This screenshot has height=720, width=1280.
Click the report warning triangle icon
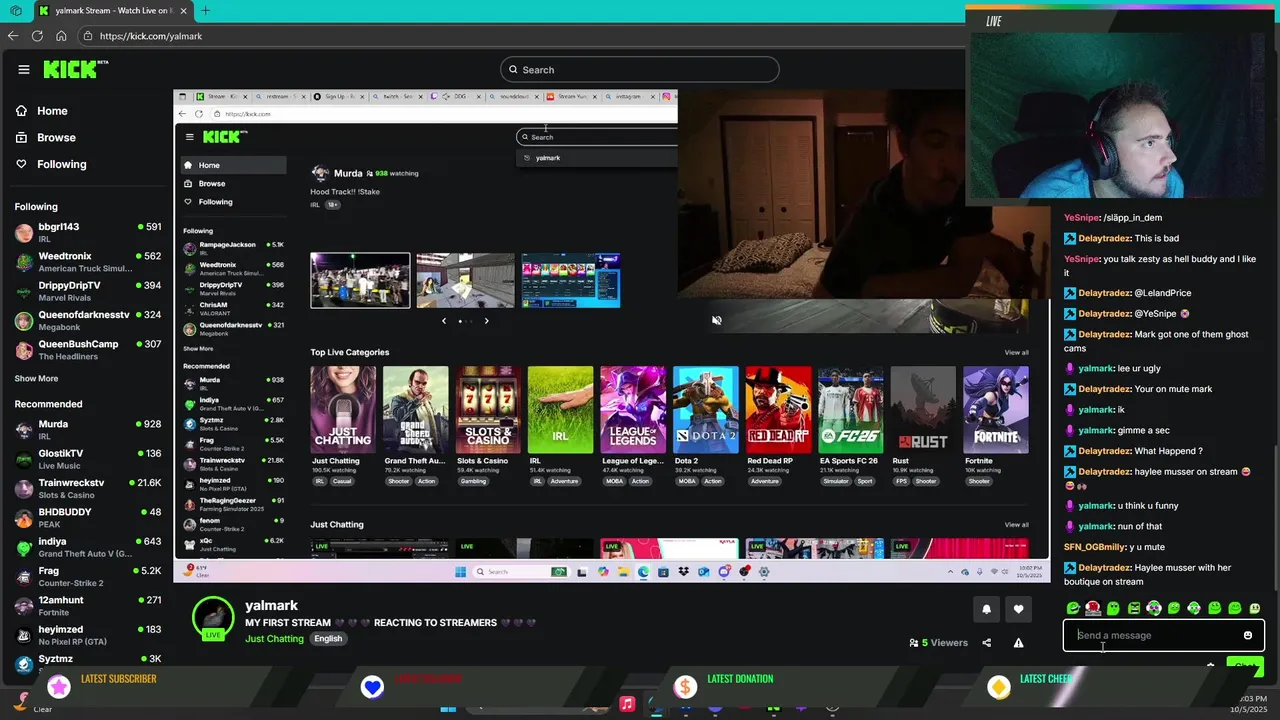click(x=1018, y=643)
